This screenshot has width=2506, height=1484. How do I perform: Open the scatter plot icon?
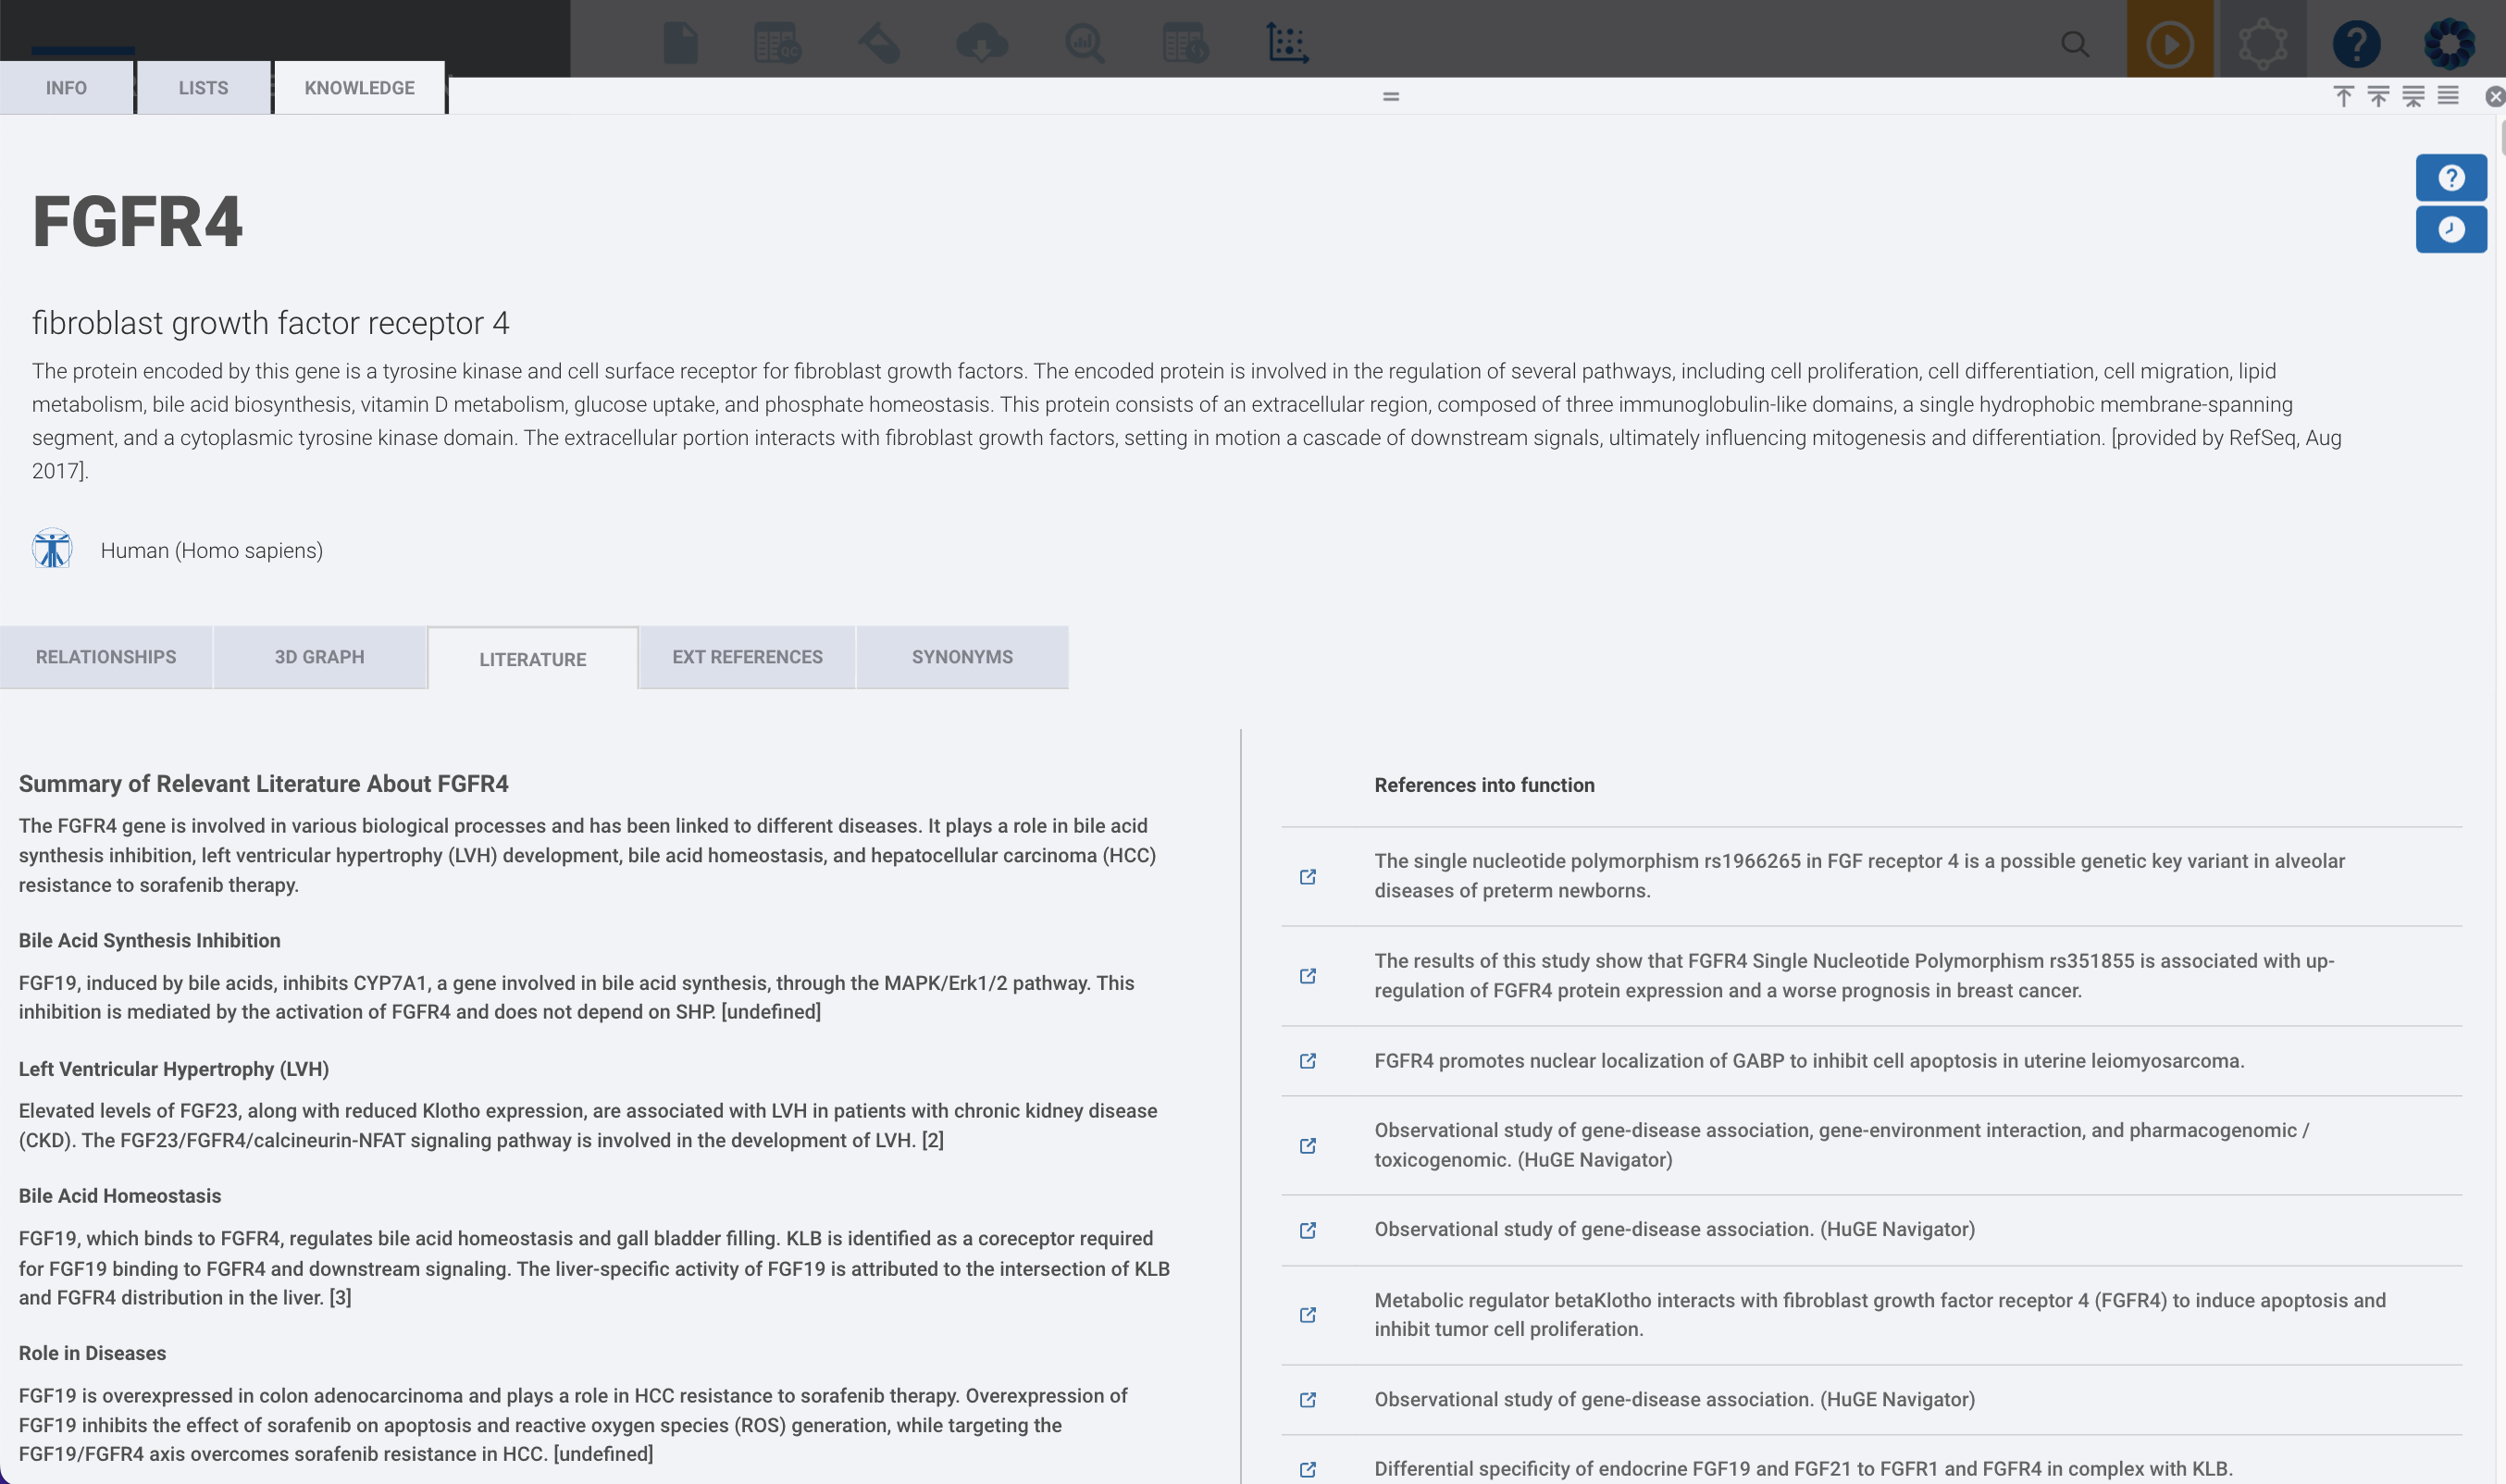click(x=1288, y=43)
